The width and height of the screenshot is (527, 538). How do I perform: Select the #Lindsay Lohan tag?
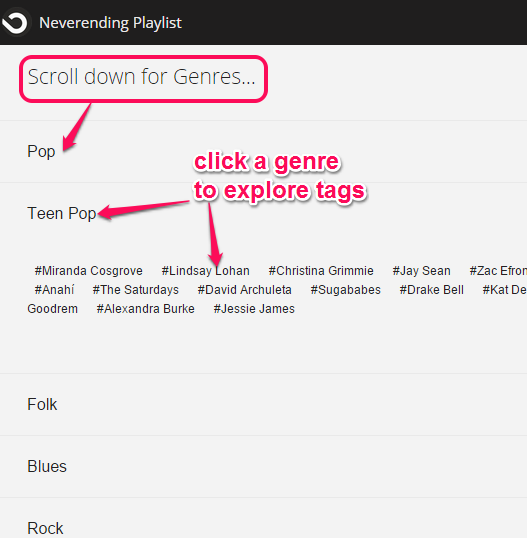[206, 271]
